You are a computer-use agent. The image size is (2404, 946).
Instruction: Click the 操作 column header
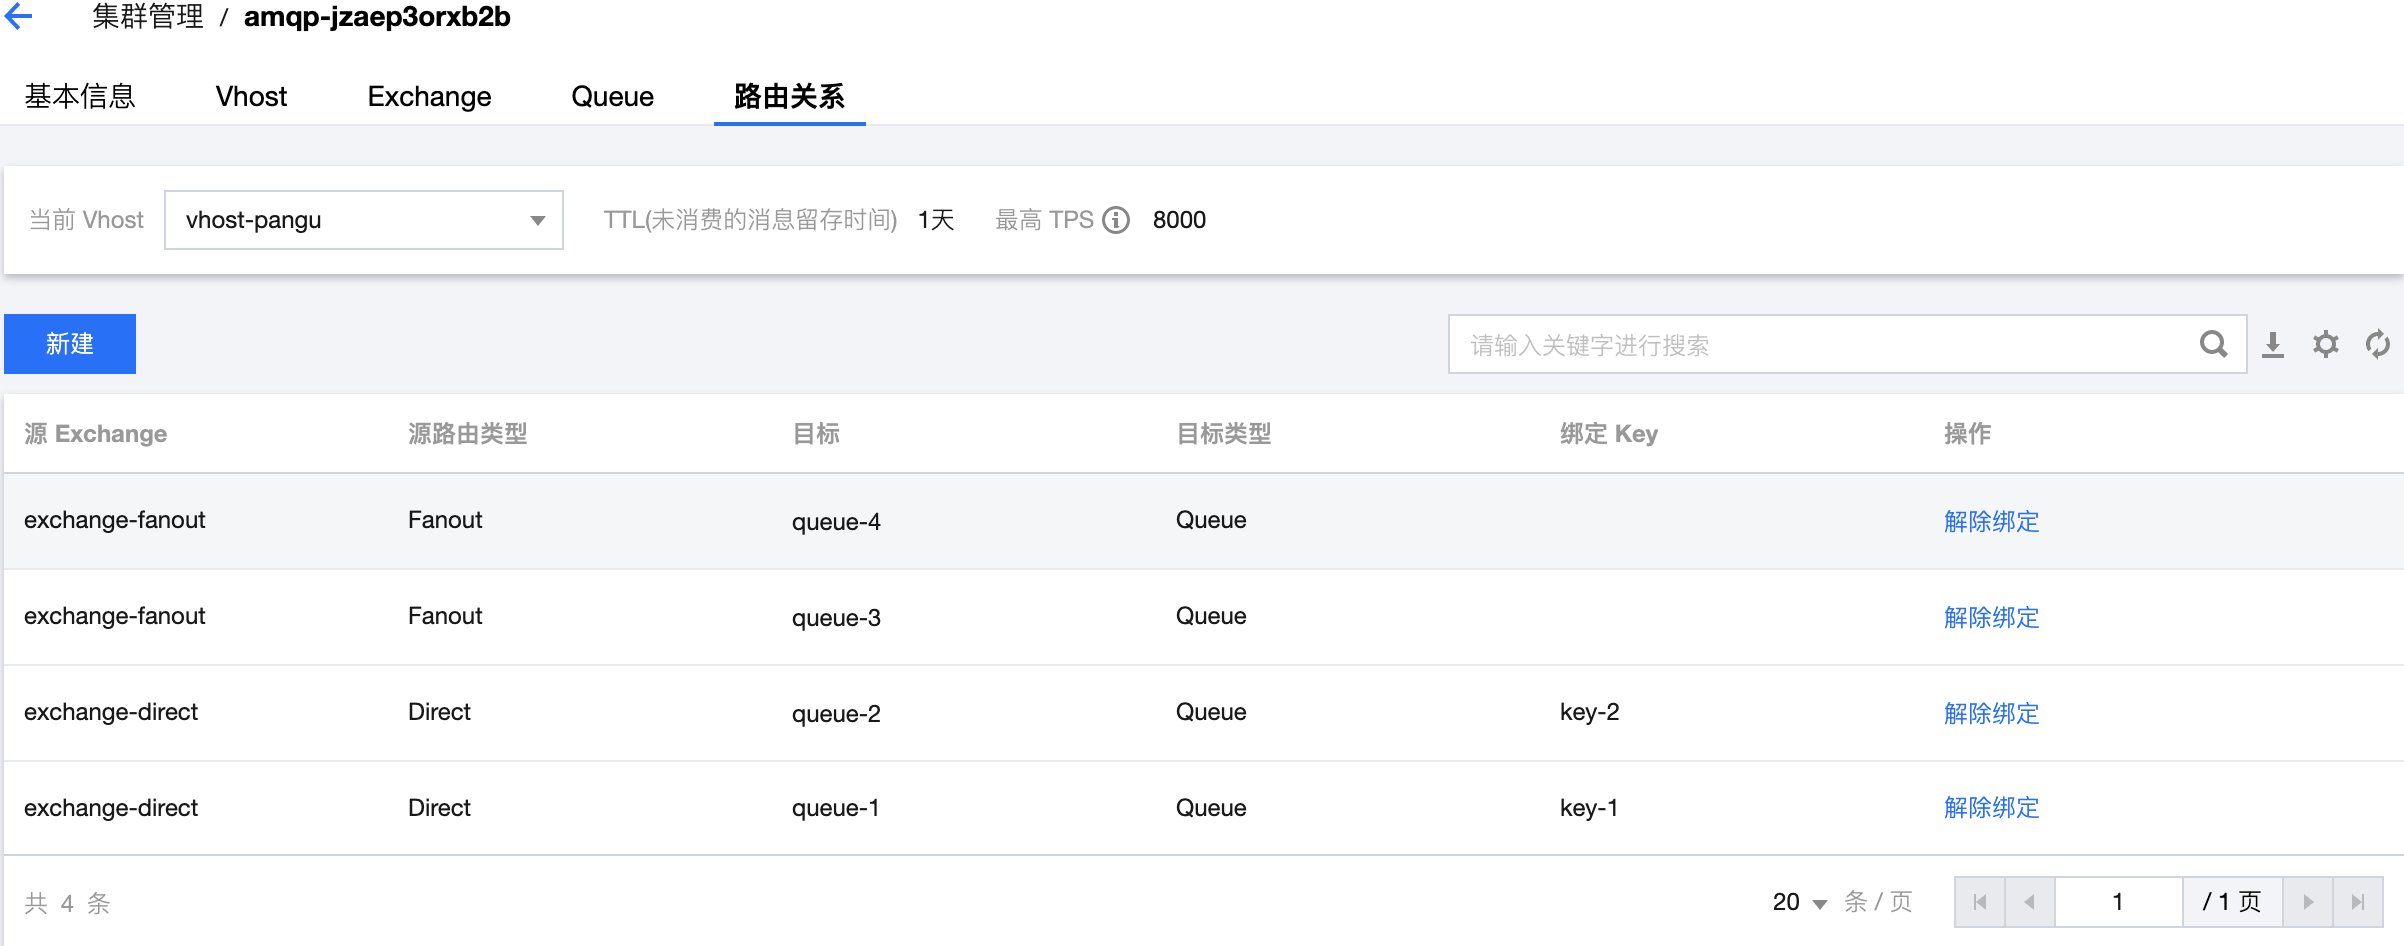click(1967, 433)
